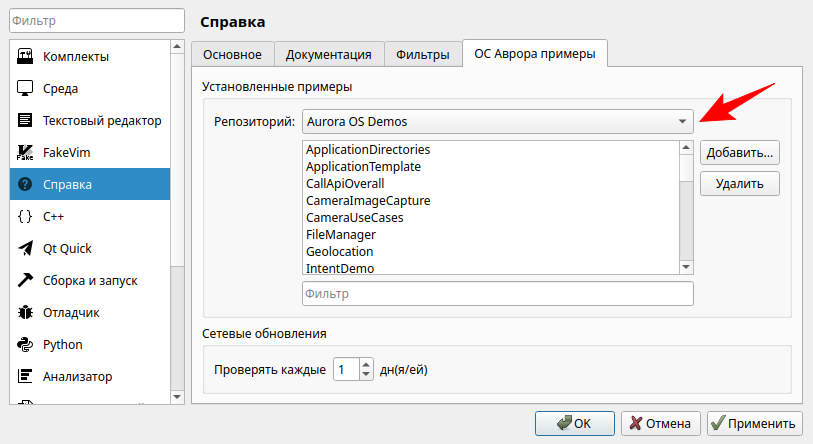Open the Анализатор category
The image size is (813, 444).
76,377
